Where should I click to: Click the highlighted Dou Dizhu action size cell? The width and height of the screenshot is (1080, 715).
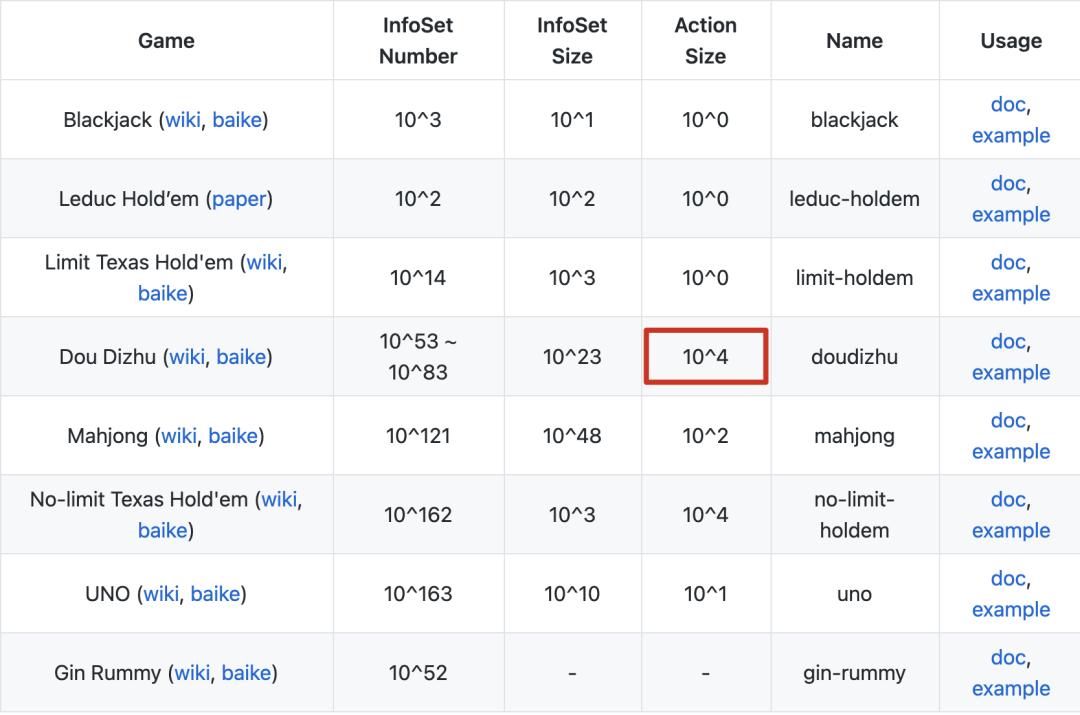click(705, 357)
